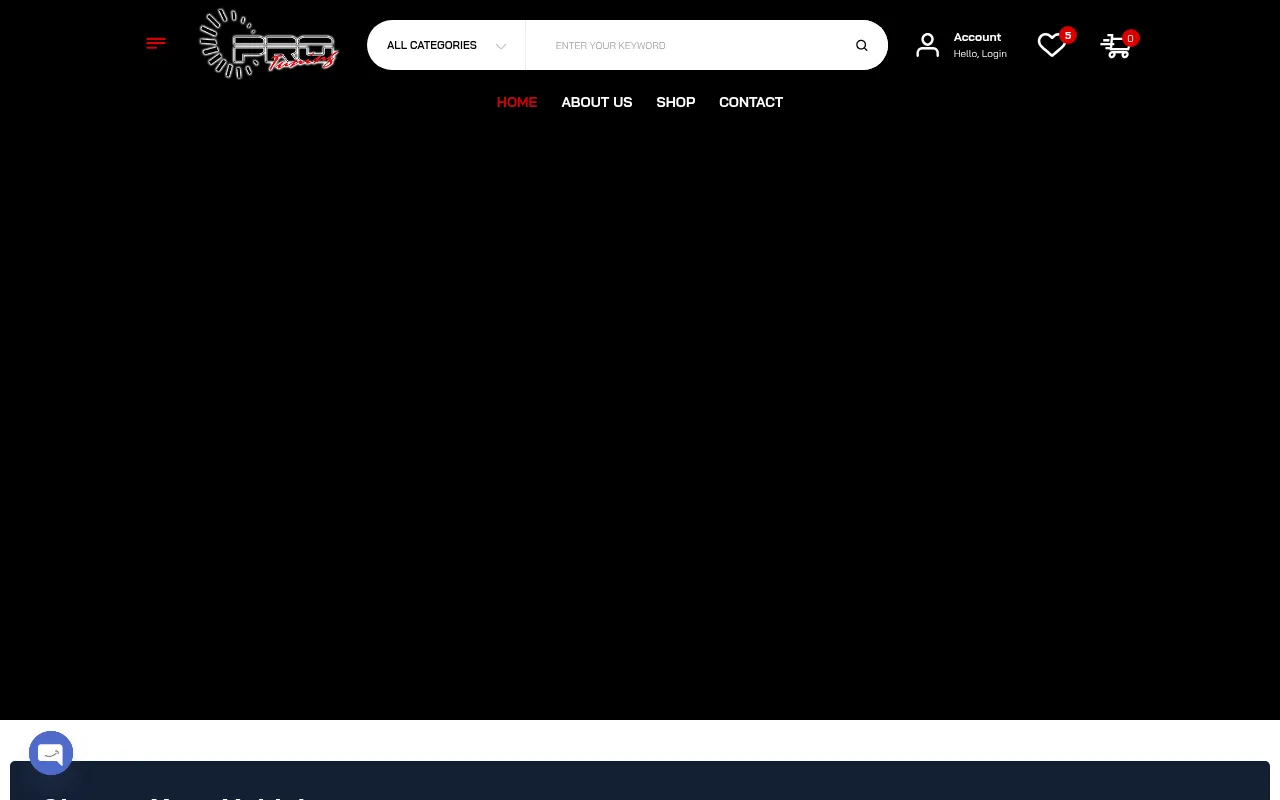Open the Contact menu item
This screenshot has height=800, width=1280.
[x=751, y=102]
